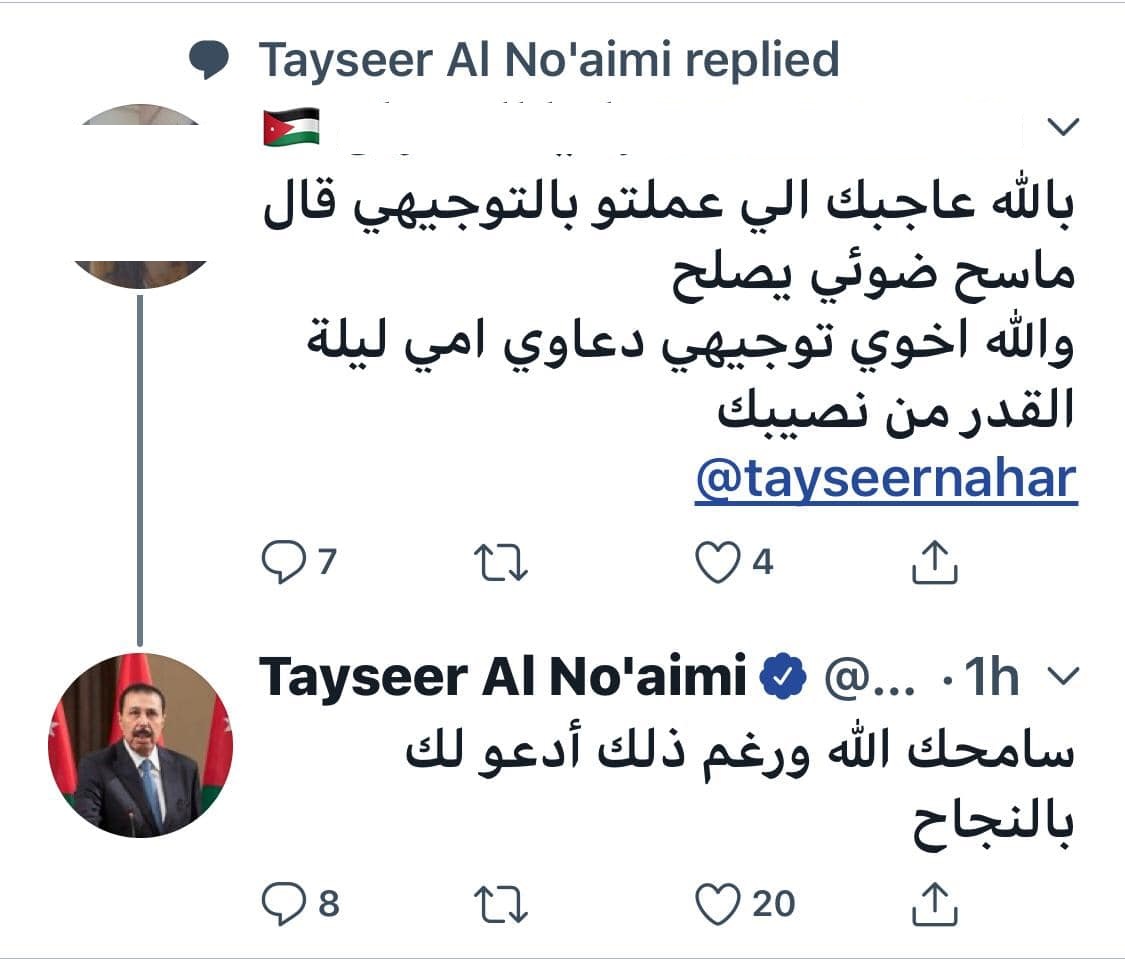Retweet Tayseer Al No'aimi's reply
Screen dimensions: 1125x962
click(x=499, y=904)
